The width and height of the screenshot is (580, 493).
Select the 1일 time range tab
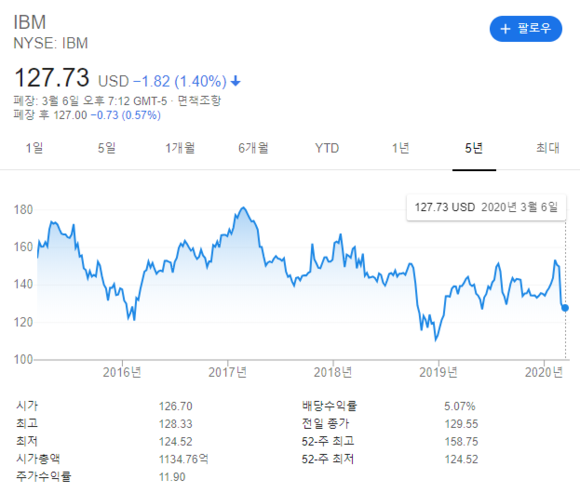(x=34, y=148)
